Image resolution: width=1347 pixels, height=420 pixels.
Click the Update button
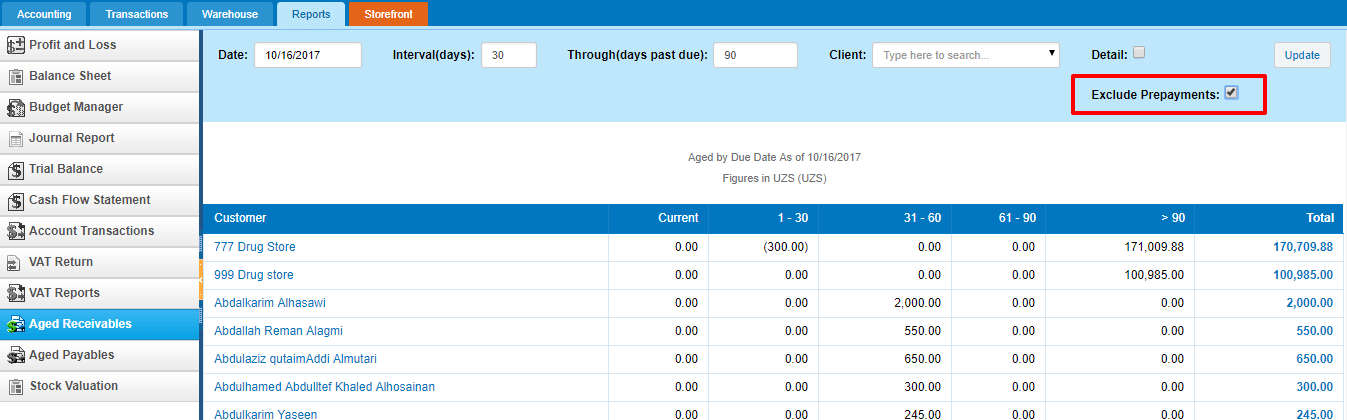[x=1302, y=55]
